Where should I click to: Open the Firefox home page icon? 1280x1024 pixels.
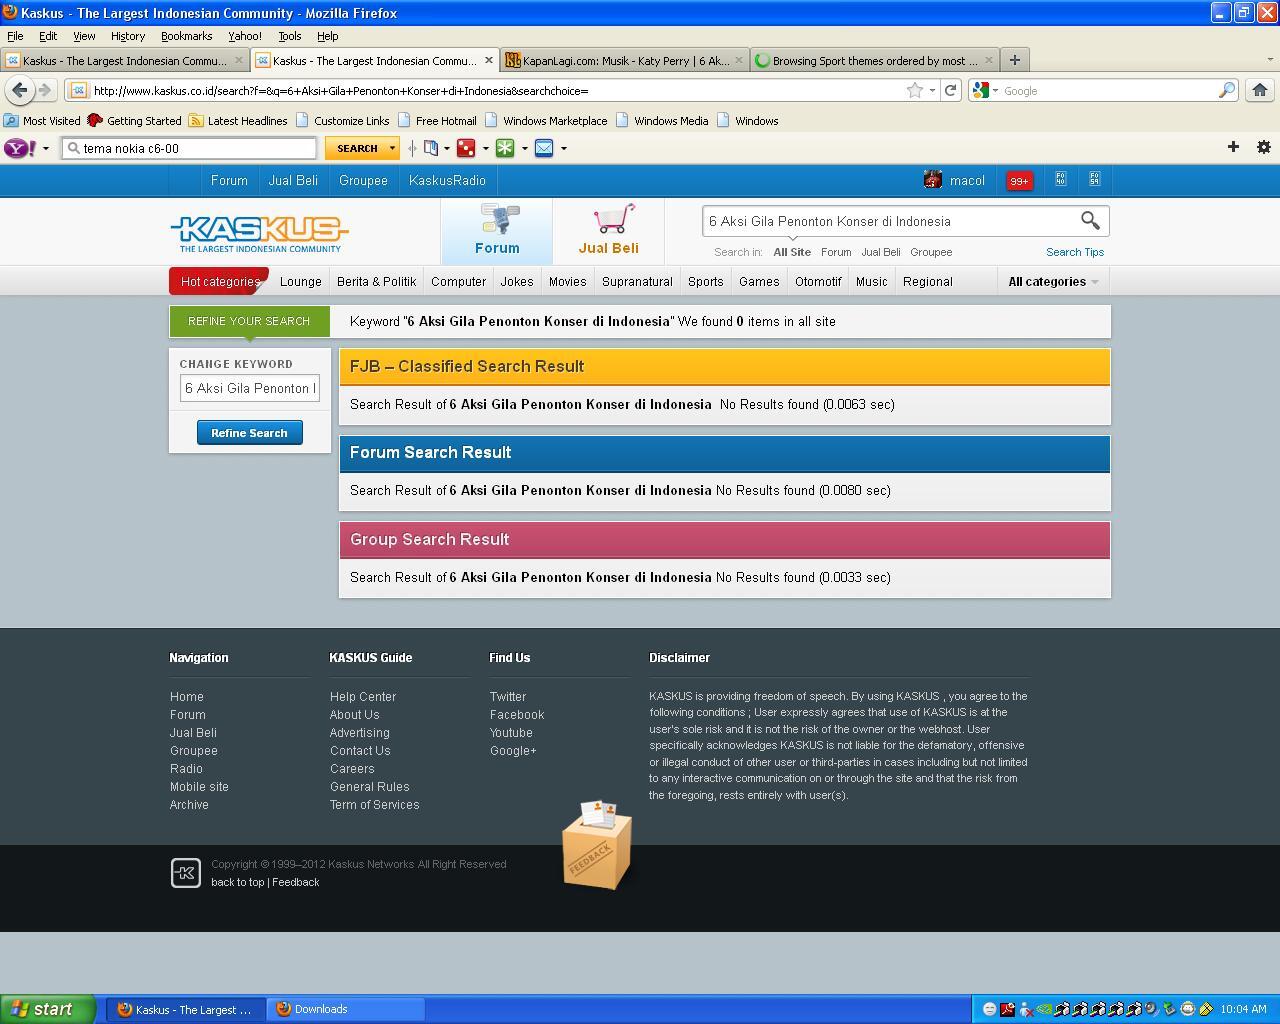pos(1260,90)
